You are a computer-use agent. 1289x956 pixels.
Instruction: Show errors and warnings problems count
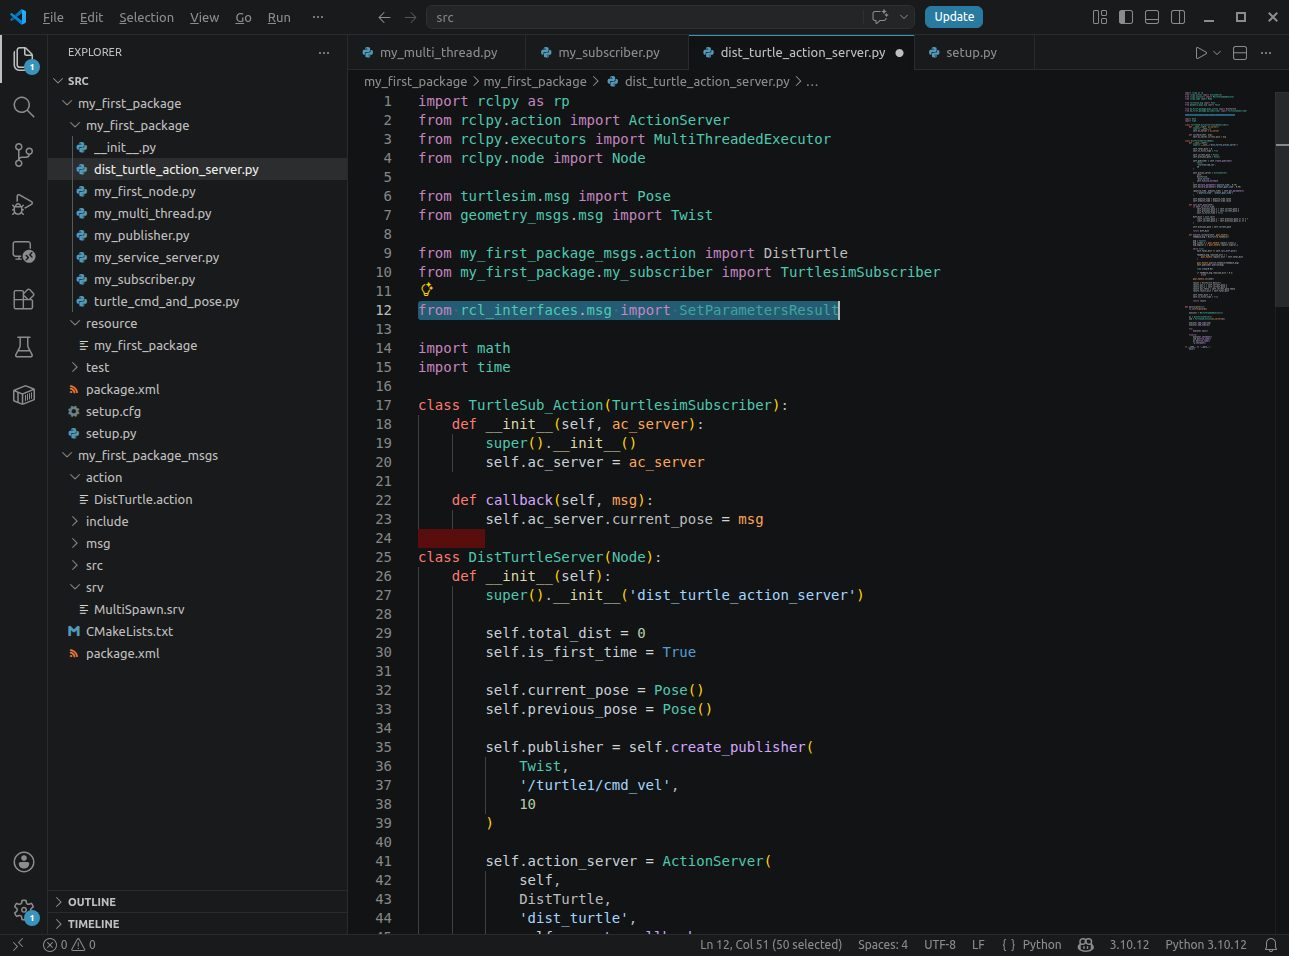click(70, 945)
